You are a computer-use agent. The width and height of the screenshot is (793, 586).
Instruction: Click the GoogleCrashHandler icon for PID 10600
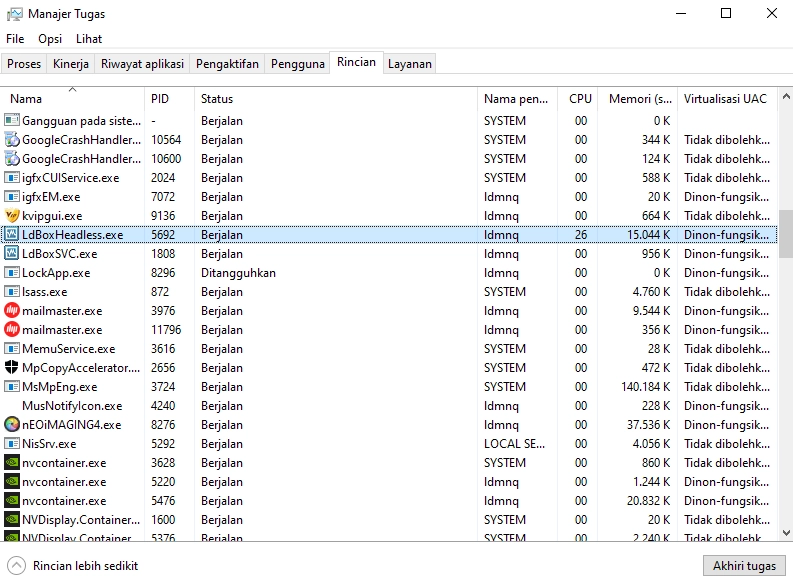click(x=12, y=159)
